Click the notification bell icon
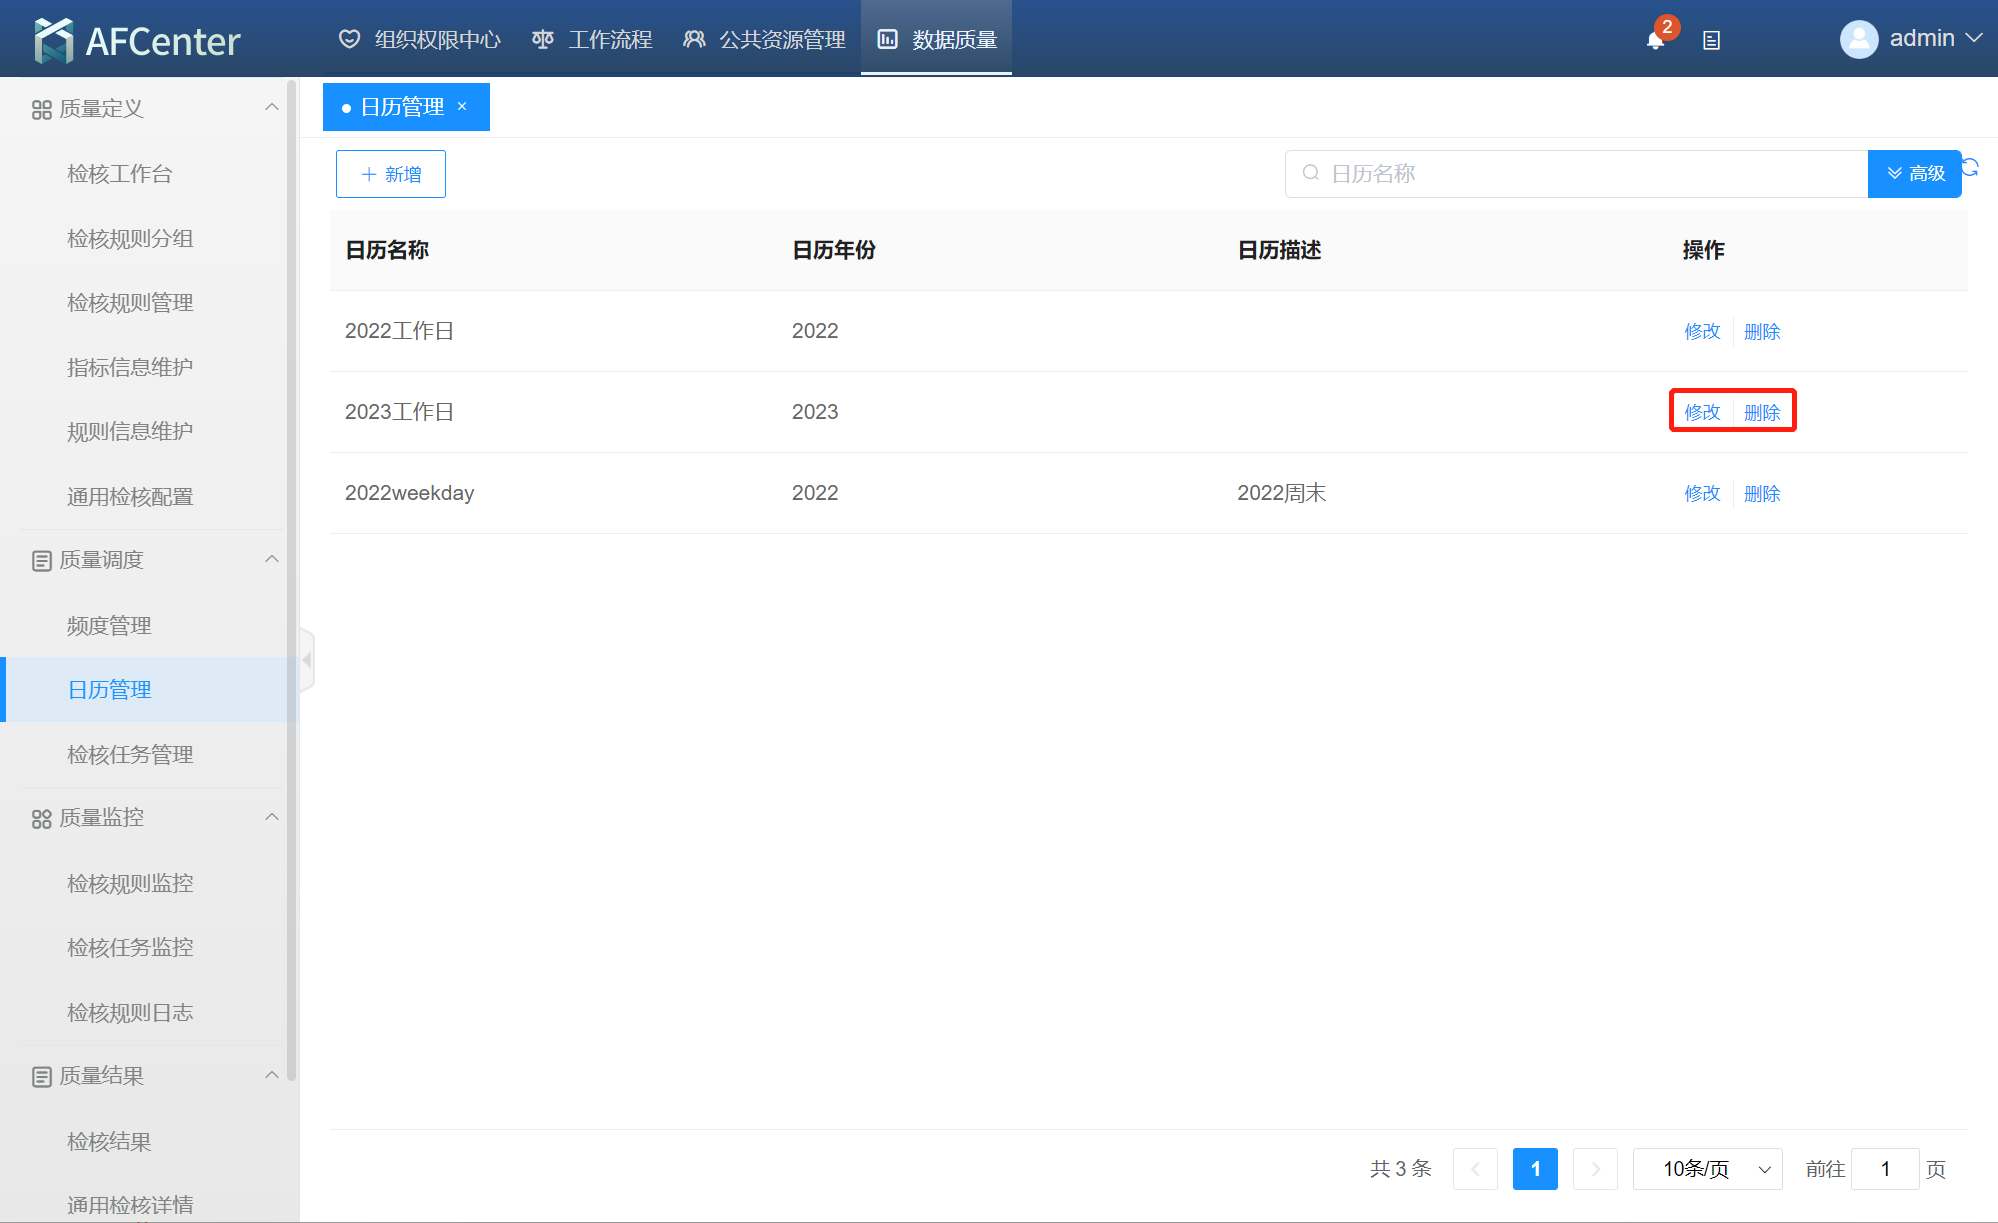The image size is (1998, 1223). click(1655, 41)
